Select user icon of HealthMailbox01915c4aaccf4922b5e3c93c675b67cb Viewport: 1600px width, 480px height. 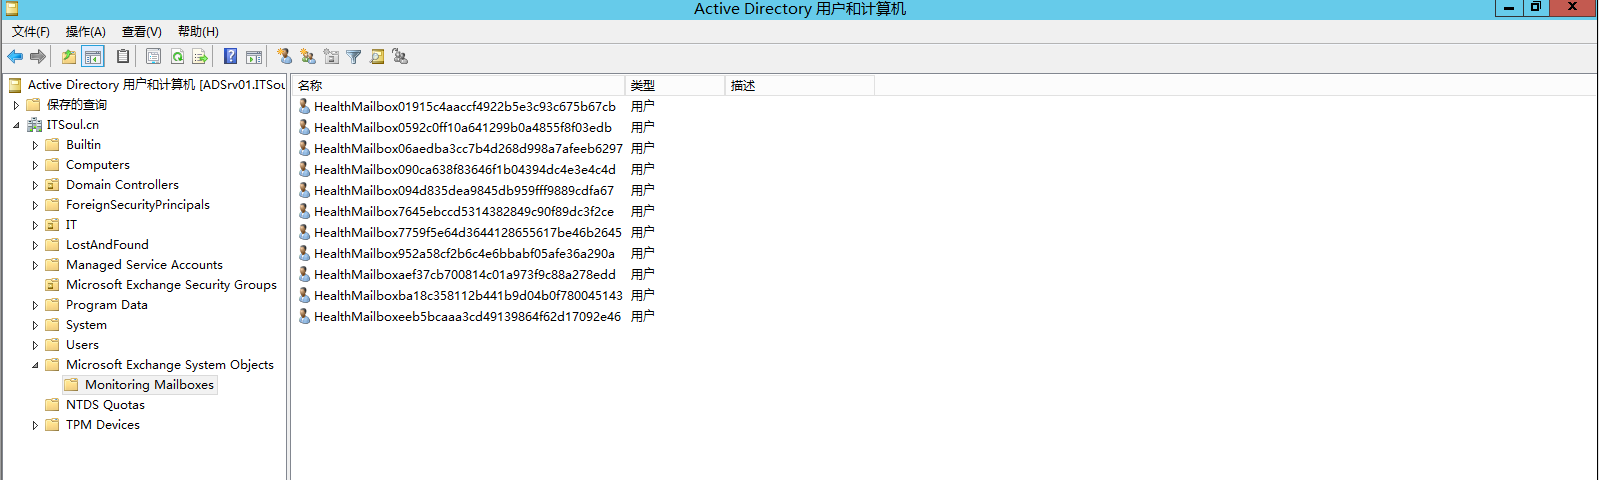(x=305, y=106)
